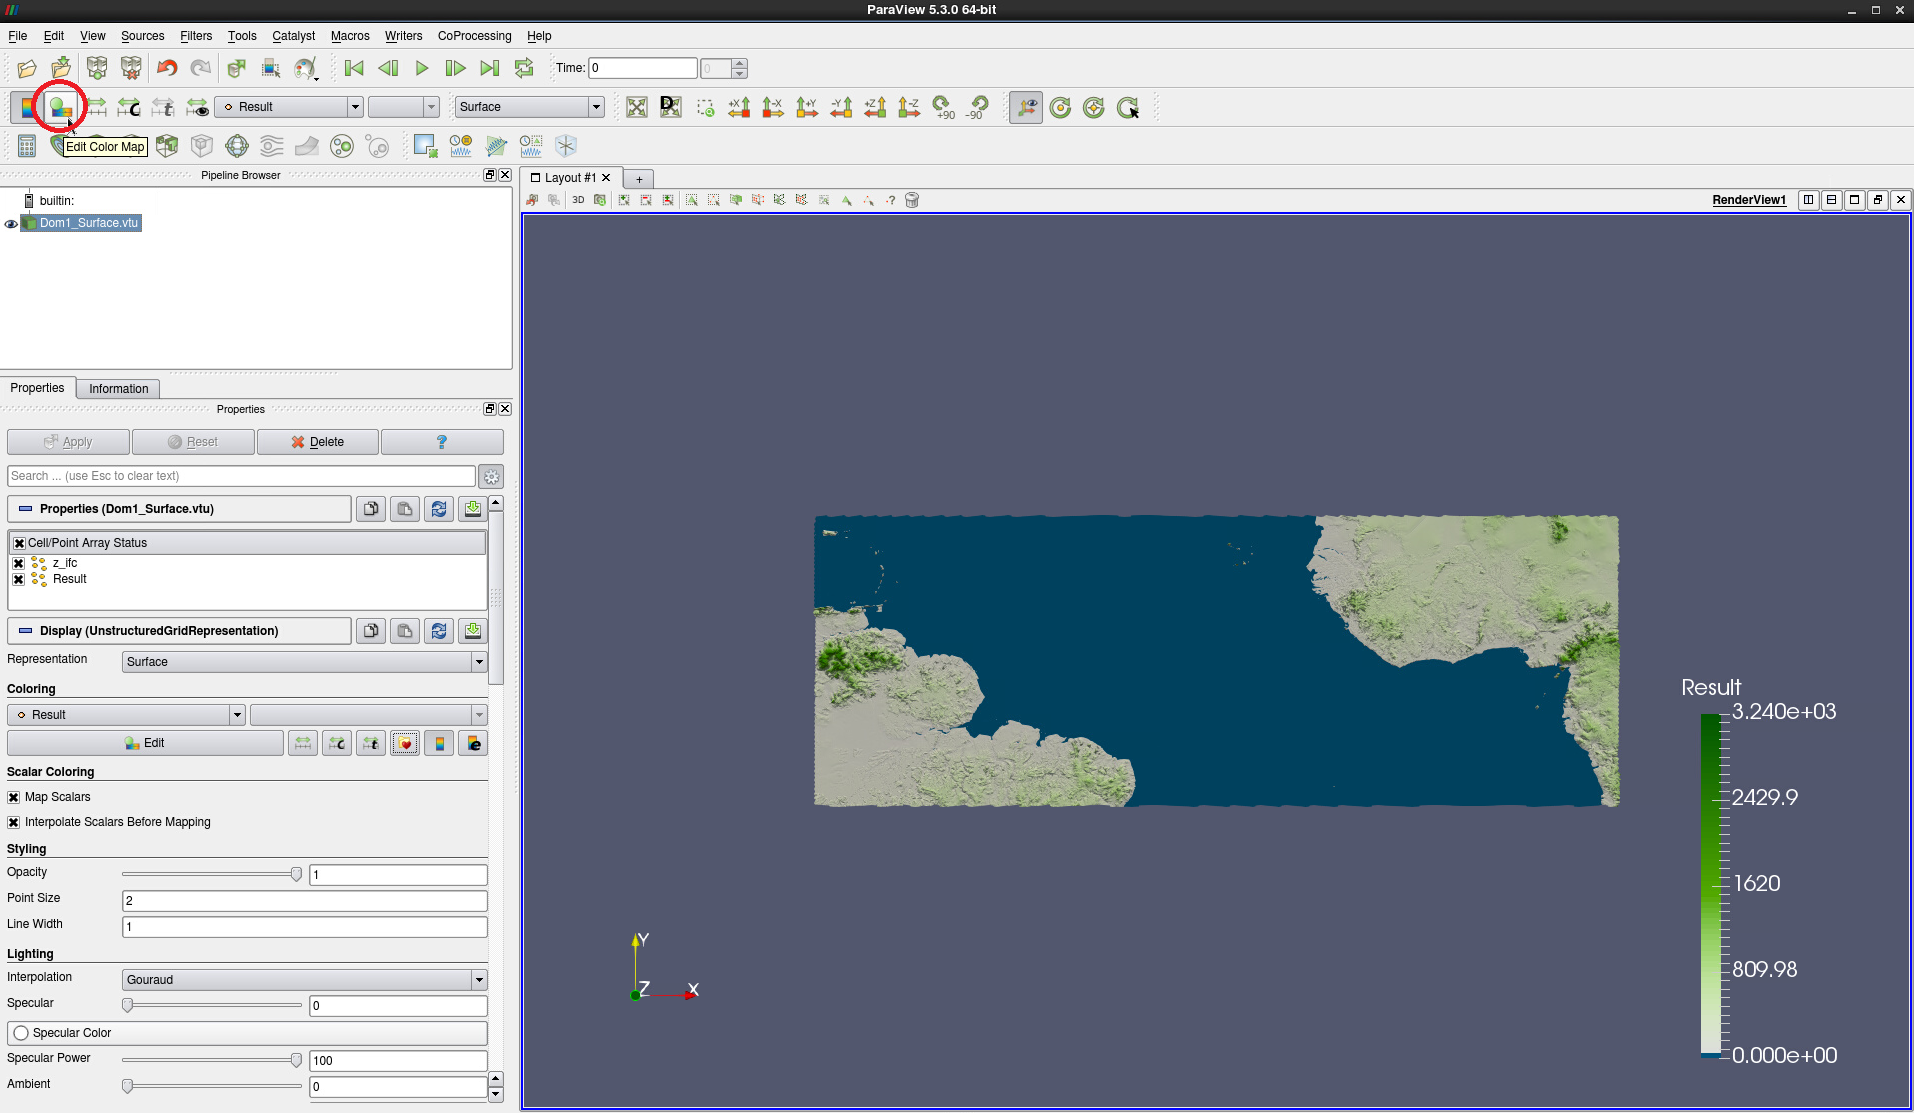Click 3D interaction mode toggle
Image resolution: width=1914 pixels, height=1113 pixels.
(x=578, y=200)
